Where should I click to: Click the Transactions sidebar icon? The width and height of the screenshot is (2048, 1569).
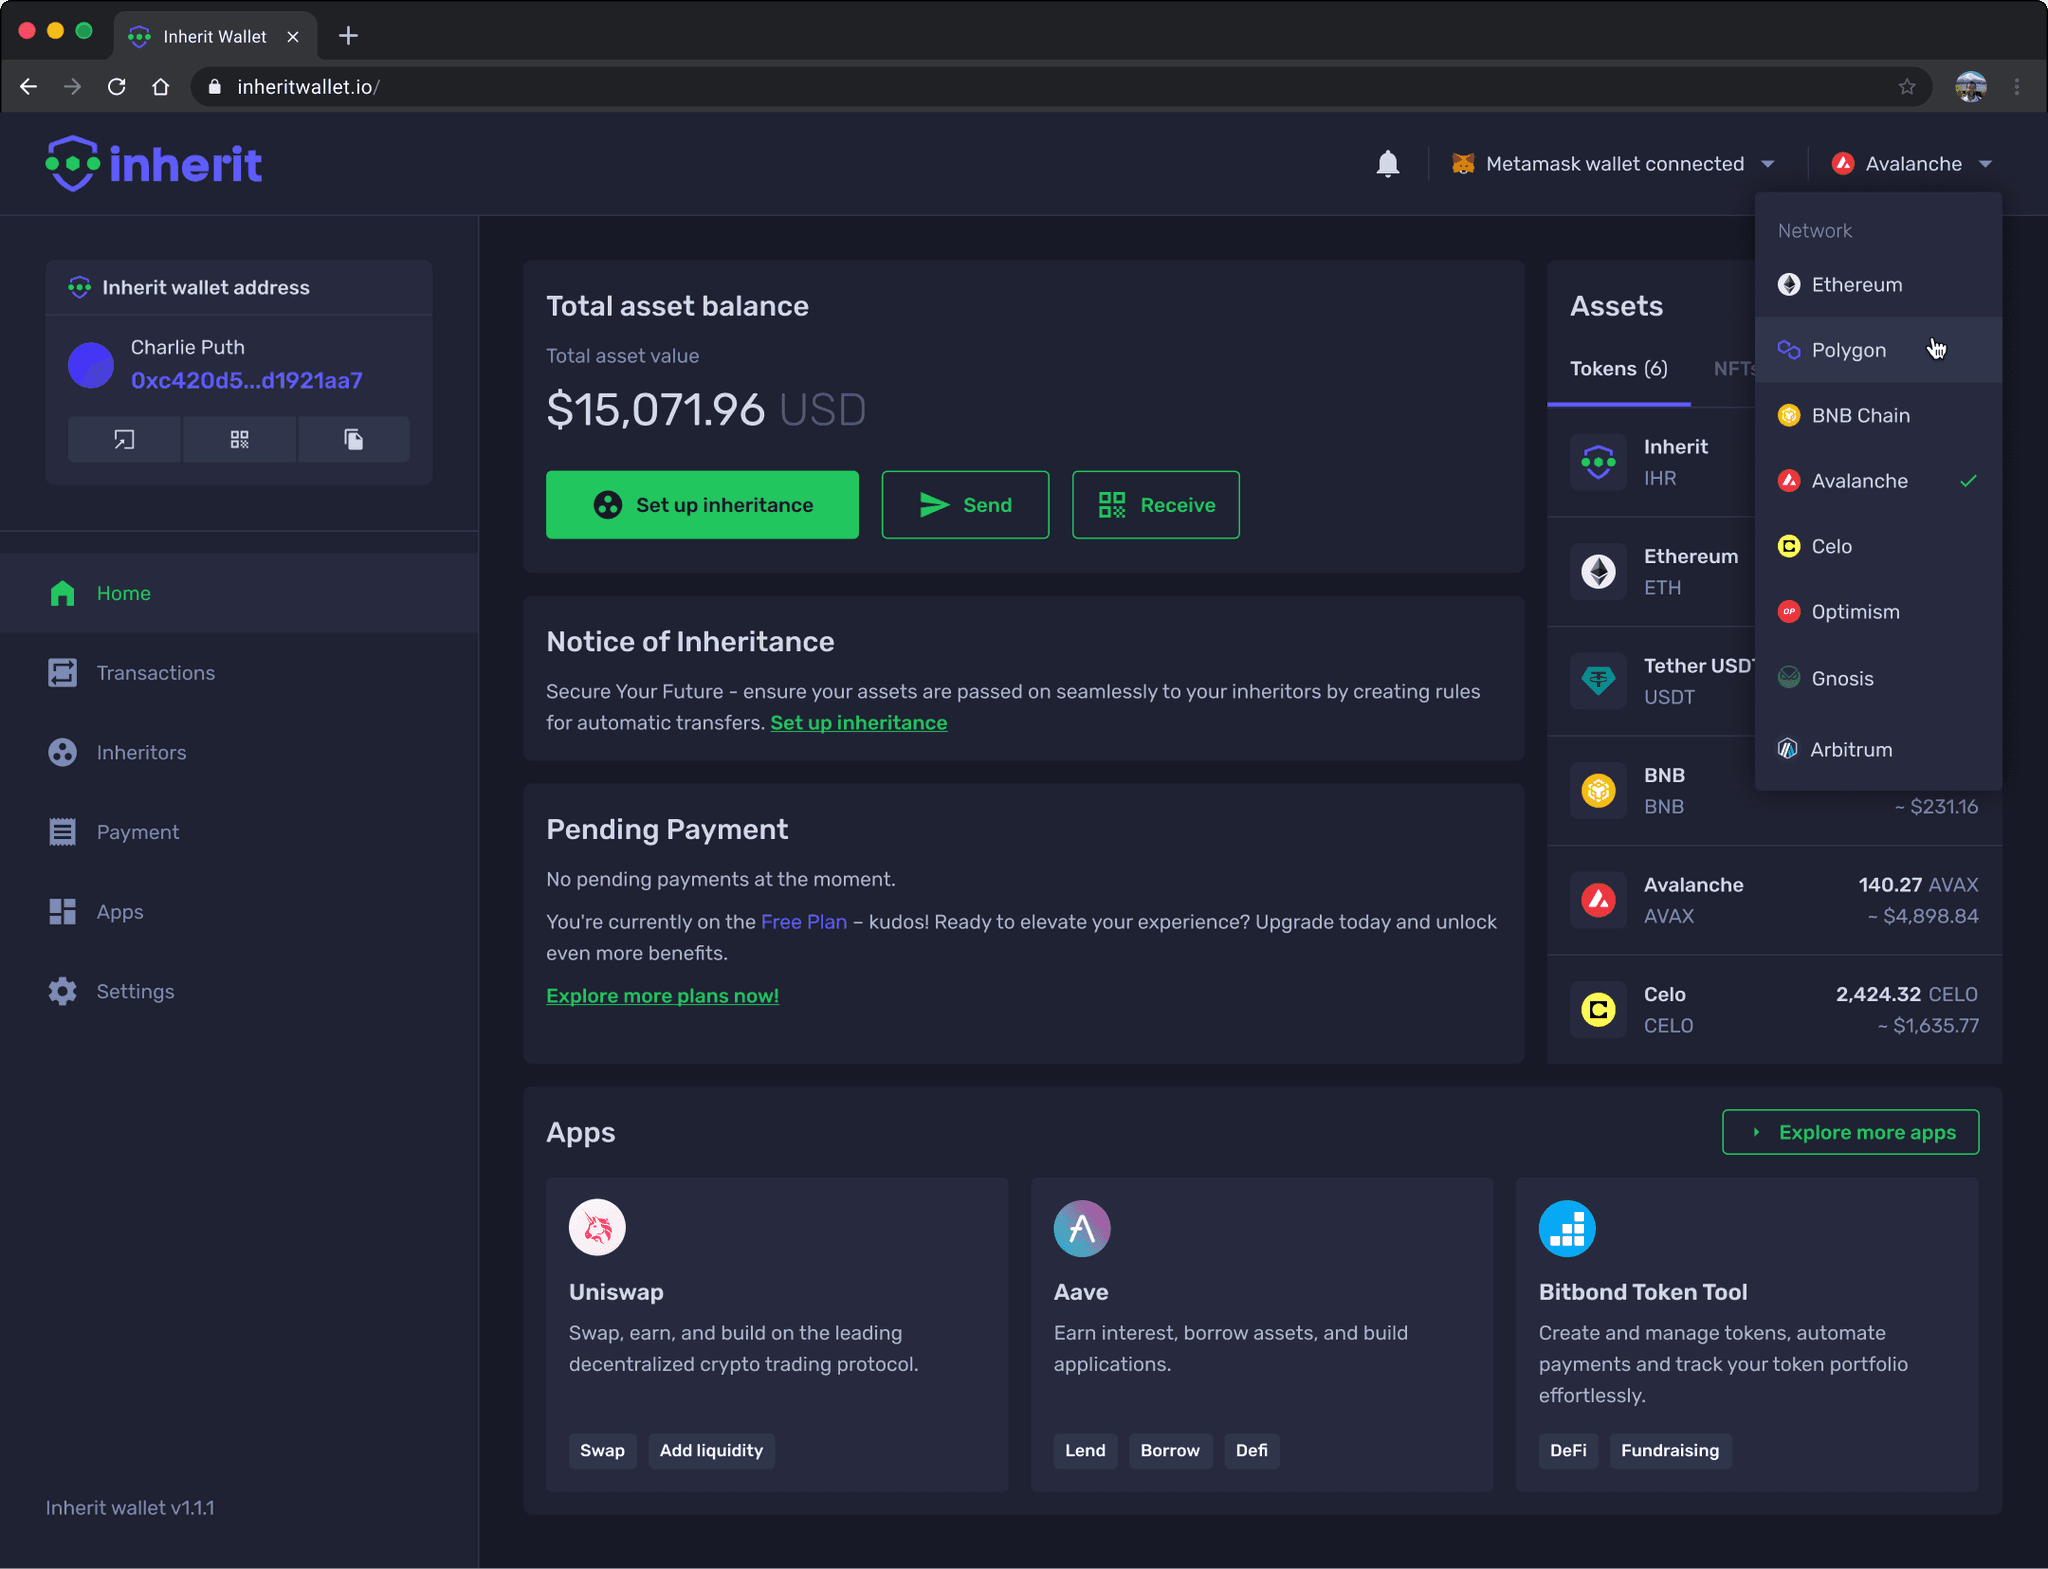tap(61, 672)
